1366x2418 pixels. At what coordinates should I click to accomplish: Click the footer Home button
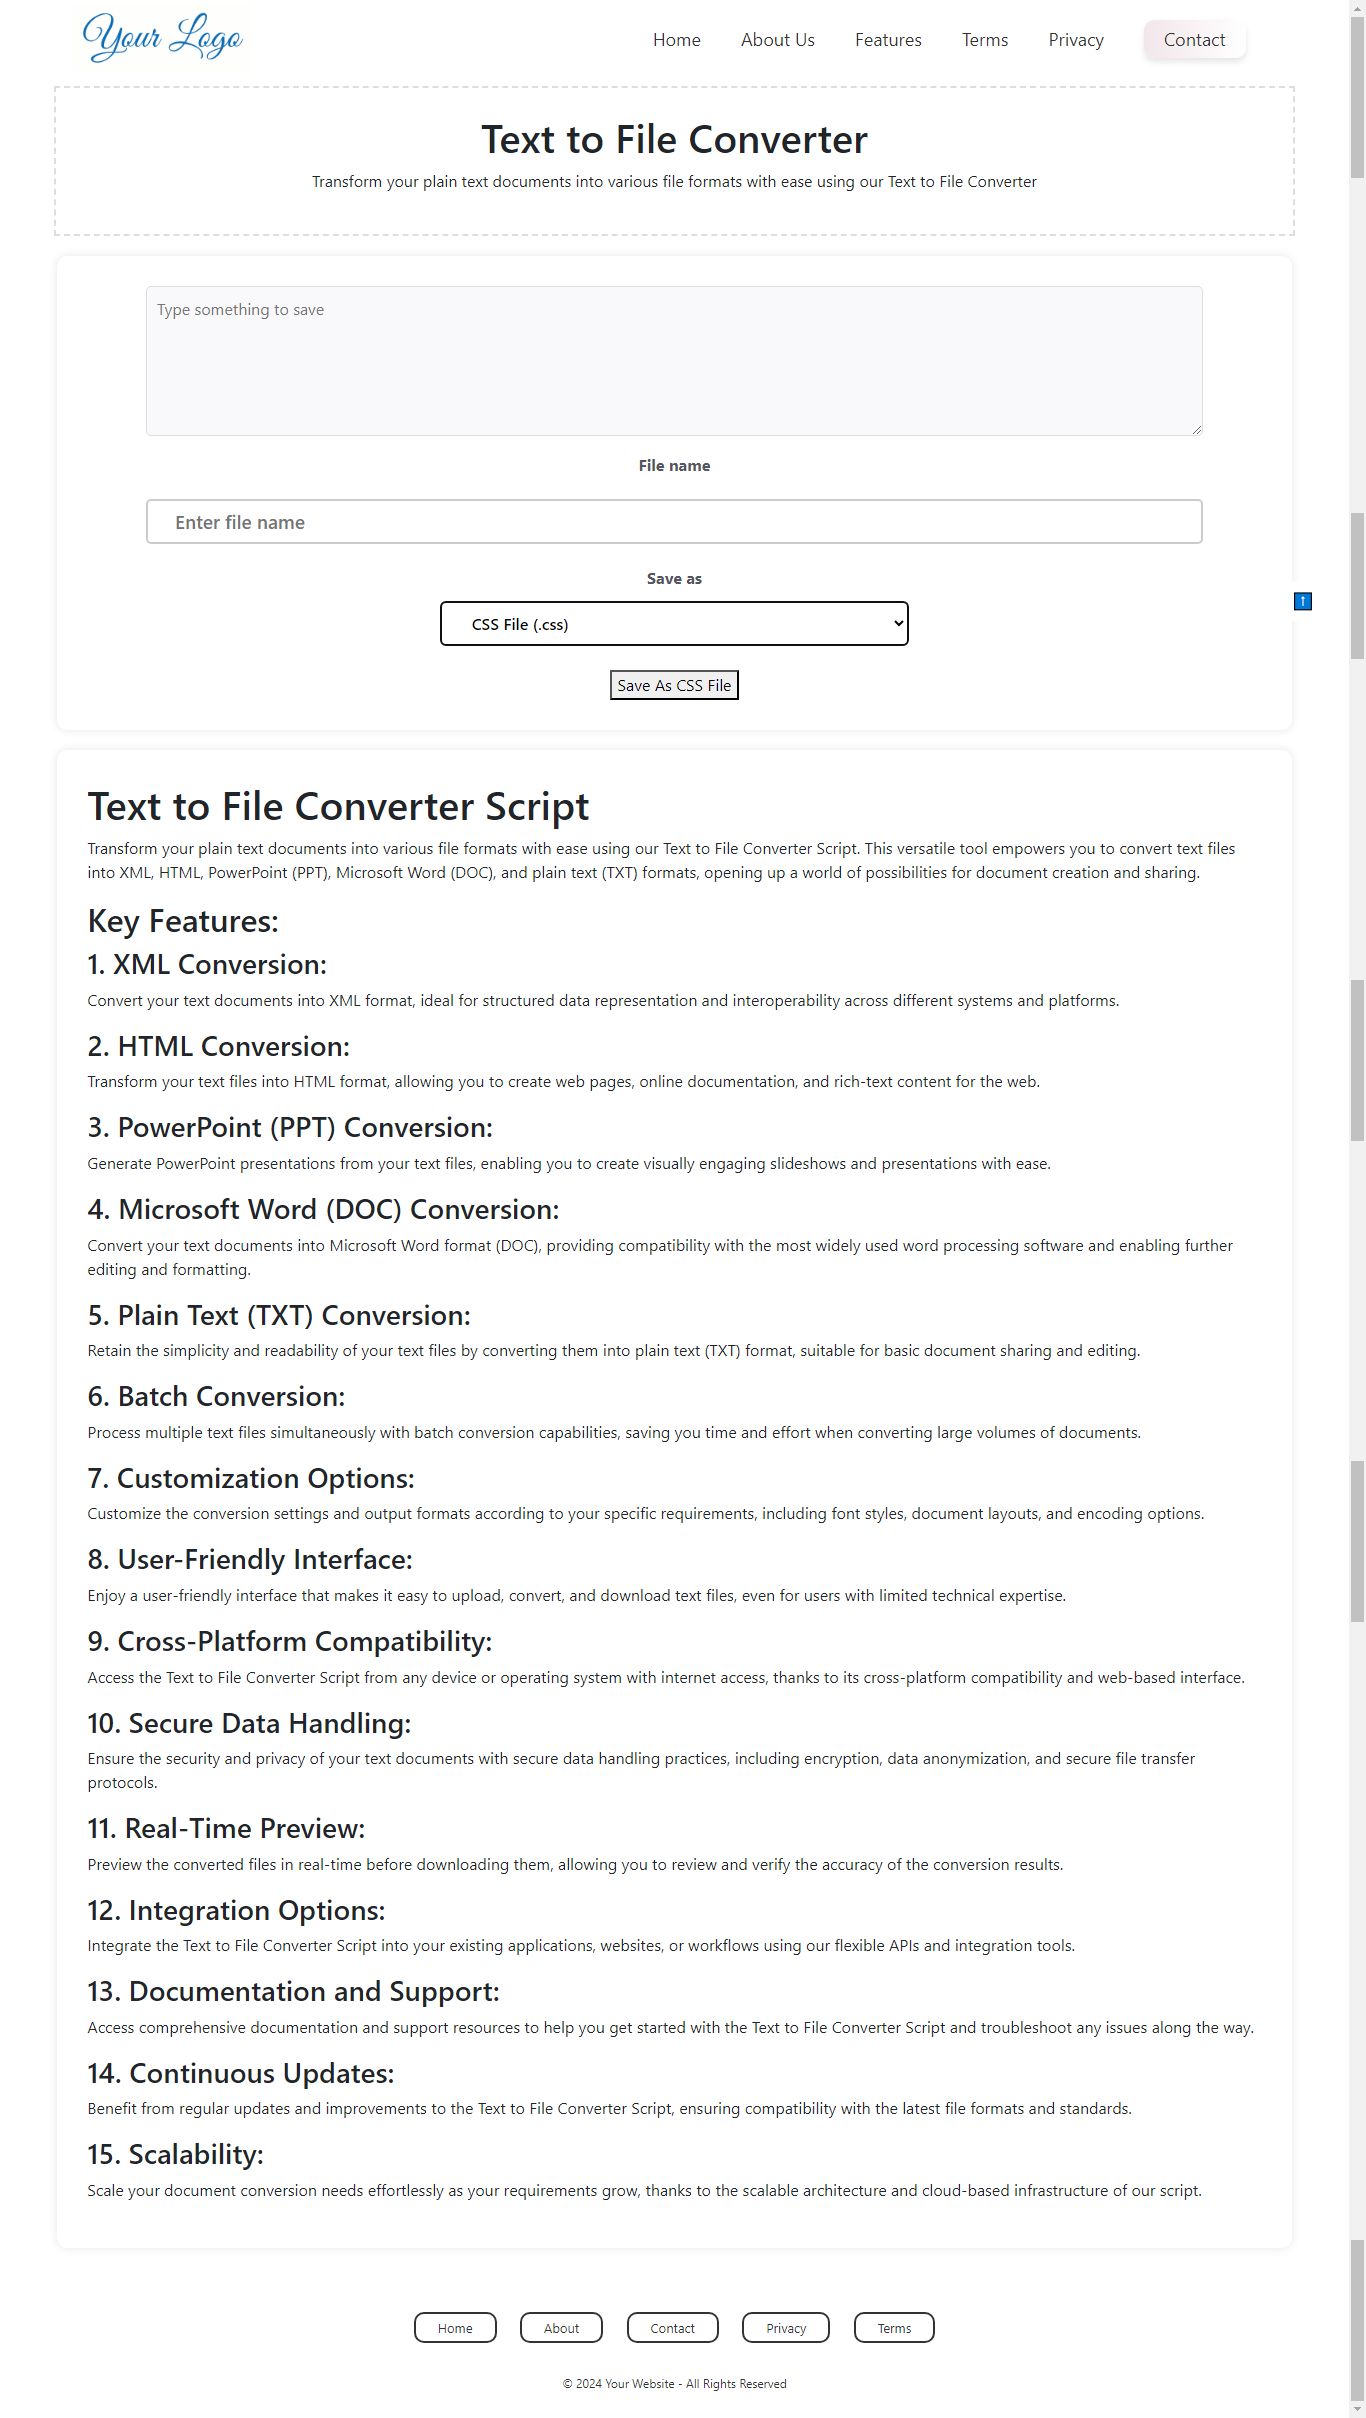point(455,2328)
